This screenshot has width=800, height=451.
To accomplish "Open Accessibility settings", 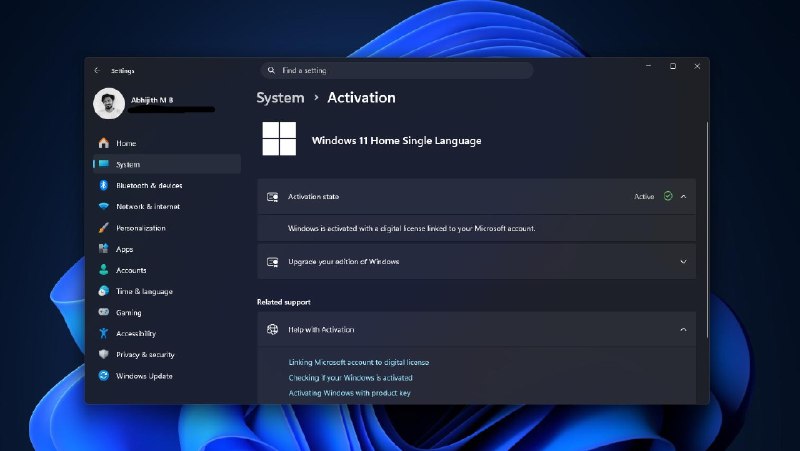I will click(x=167, y=333).
